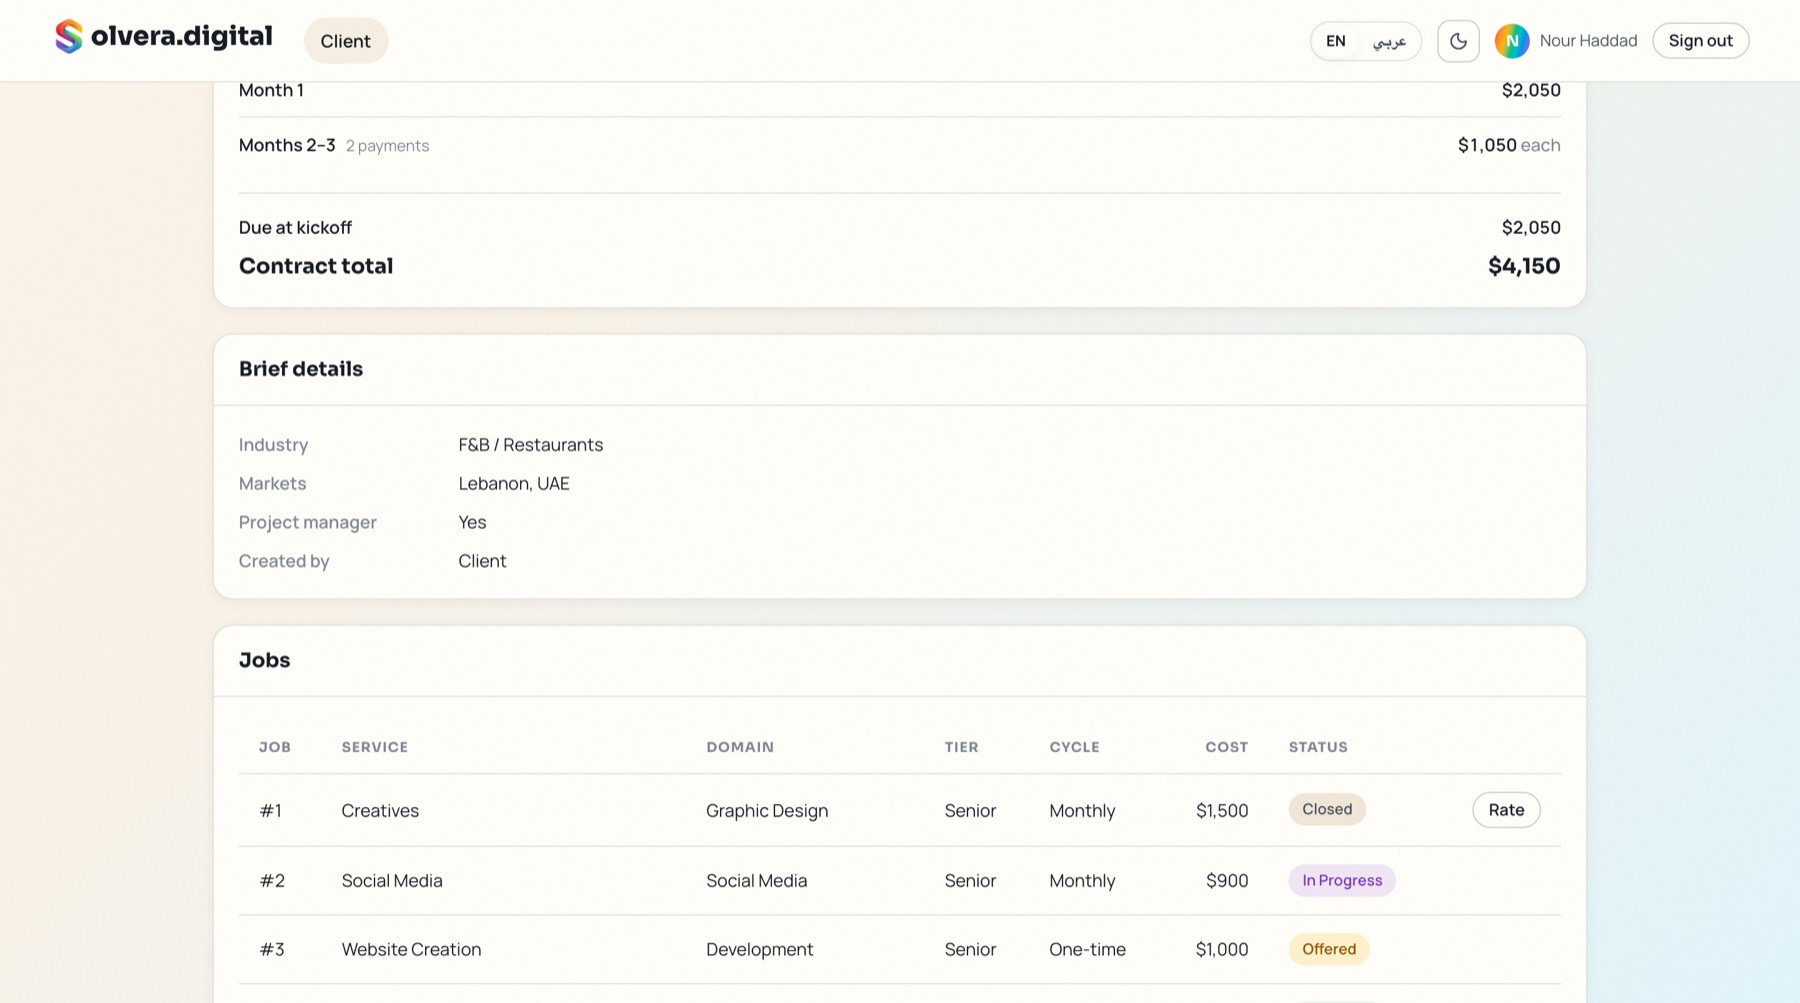This screenshot has width=1800, height=1003.
Task: Click the Closed status badge
Action: click(x=1327, y=810)
